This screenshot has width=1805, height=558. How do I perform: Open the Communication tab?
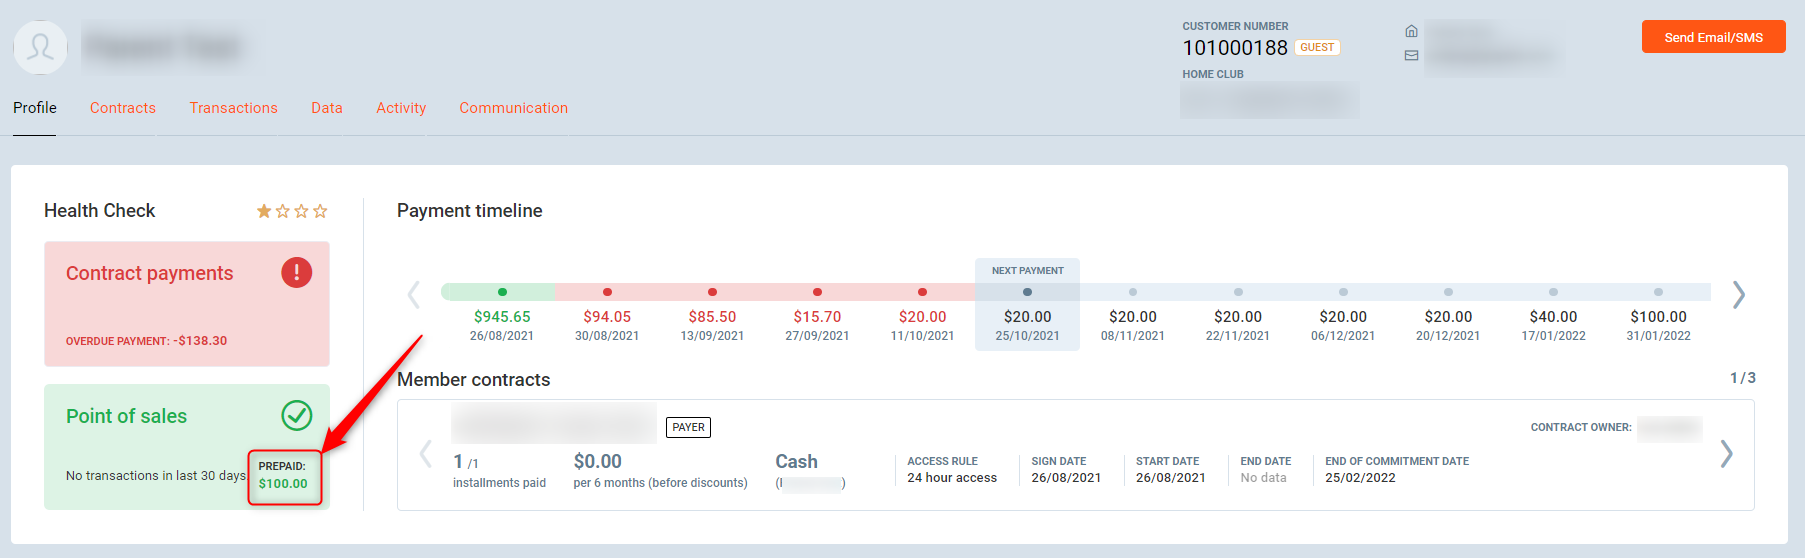(513, 108)
